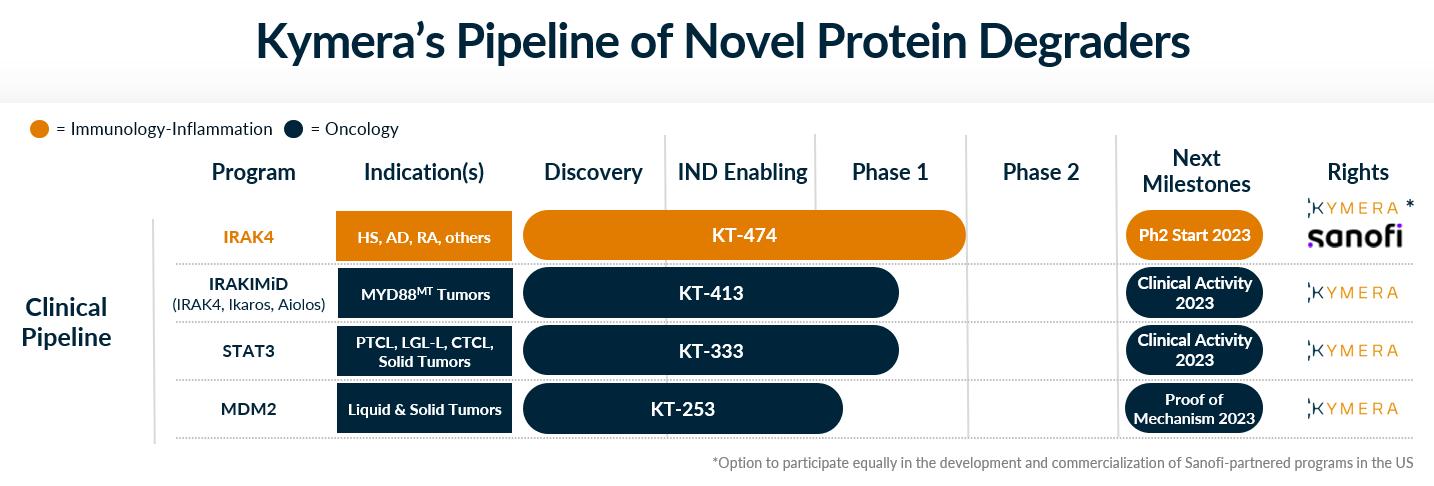1434x486 pixels.
Task: Click Clinical Activity 2023 pill for STAT3
Action: tap(1194, 351)
